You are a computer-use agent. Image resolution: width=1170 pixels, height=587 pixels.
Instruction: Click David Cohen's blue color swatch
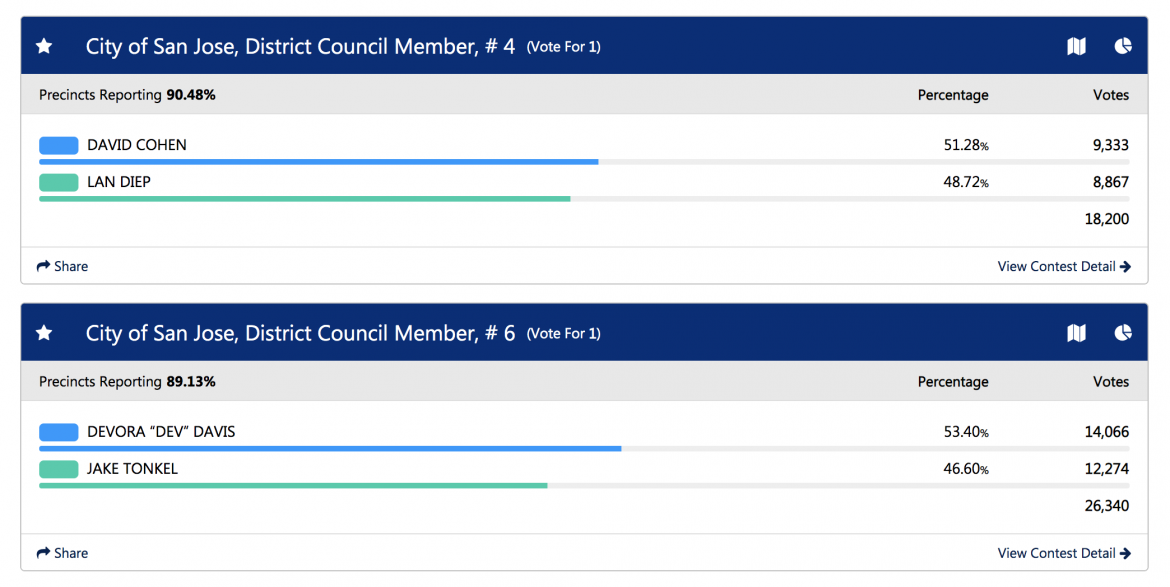pos(58,145)
